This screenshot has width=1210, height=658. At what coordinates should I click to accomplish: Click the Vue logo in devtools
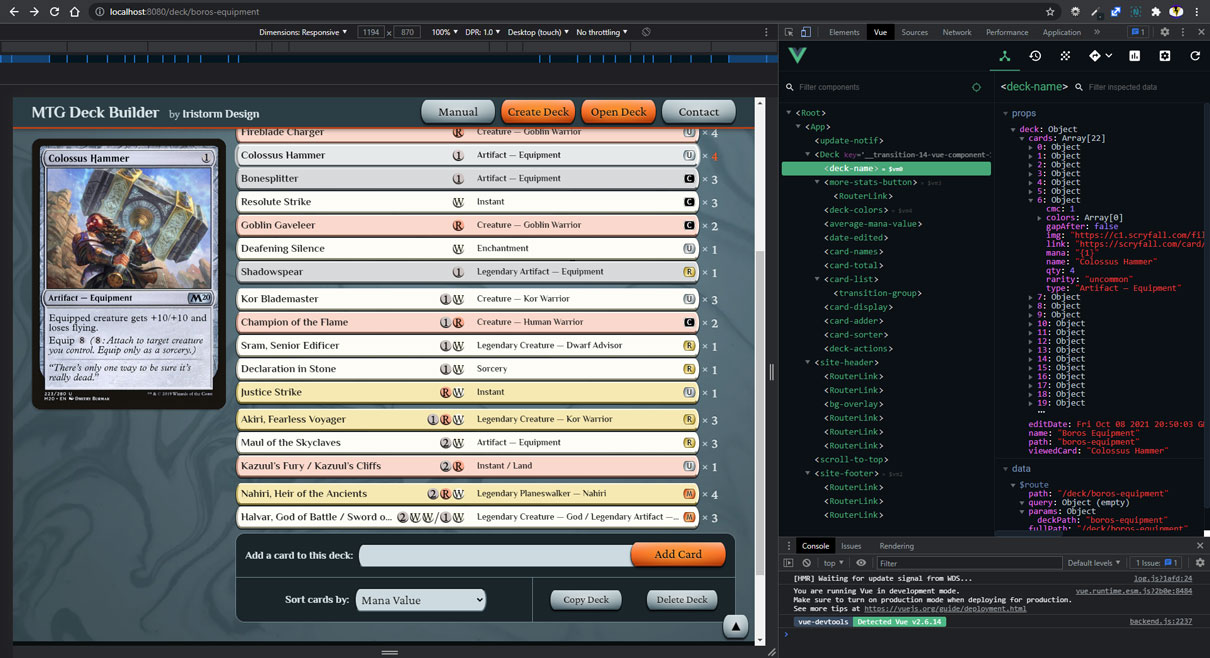(x=797, y=56)
